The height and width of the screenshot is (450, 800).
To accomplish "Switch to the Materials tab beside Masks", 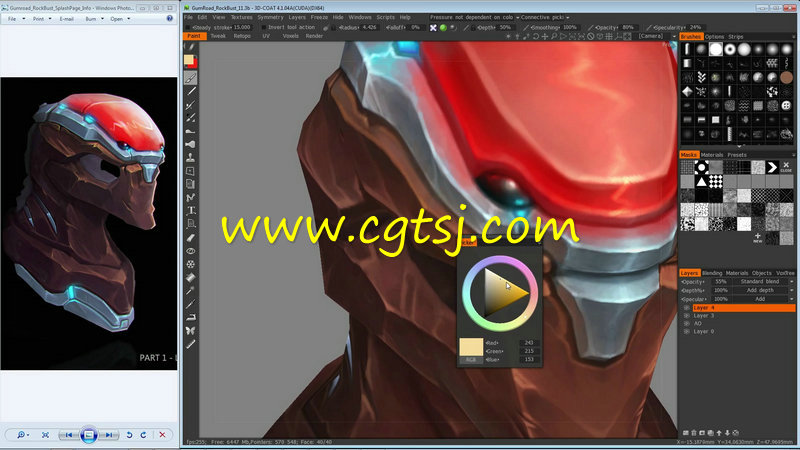I will tap(712, 155).
